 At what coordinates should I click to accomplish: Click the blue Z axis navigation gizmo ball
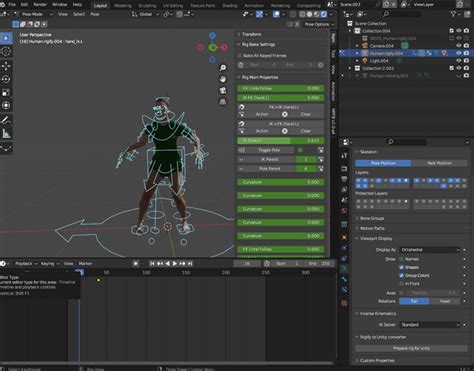tap(212, 35)
